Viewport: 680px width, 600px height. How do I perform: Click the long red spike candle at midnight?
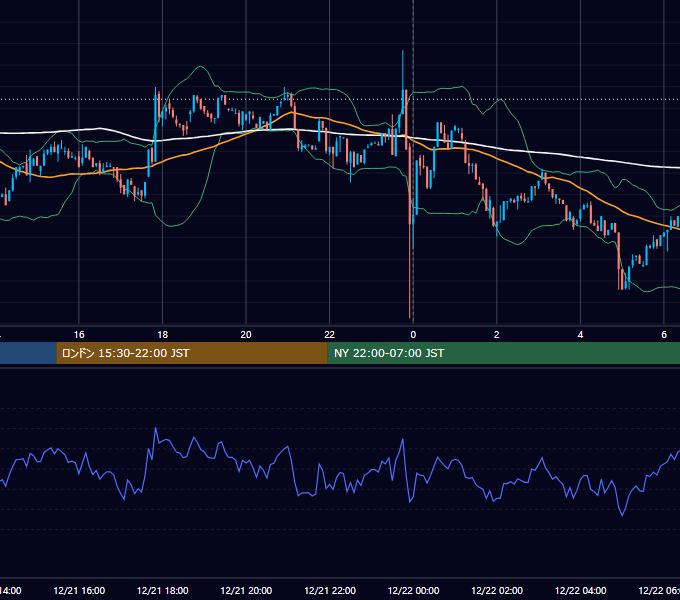tap(410, 230)
